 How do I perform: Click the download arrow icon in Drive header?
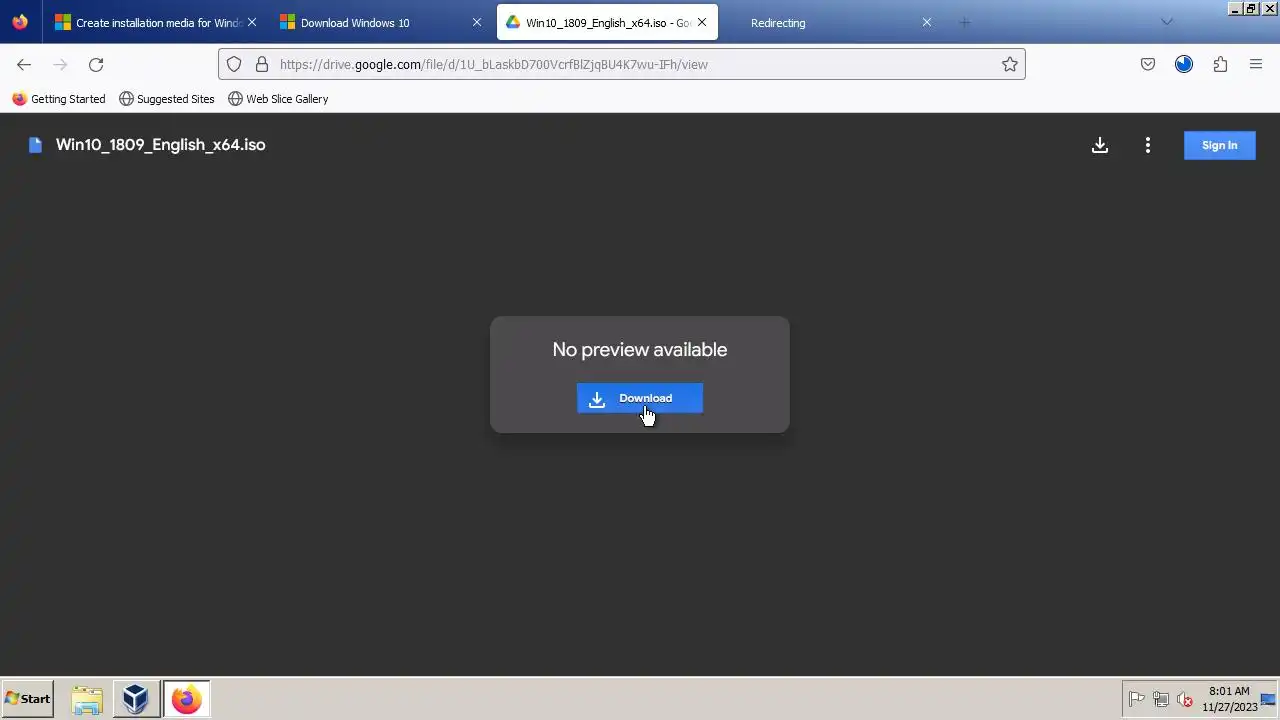pos(1100,145)
